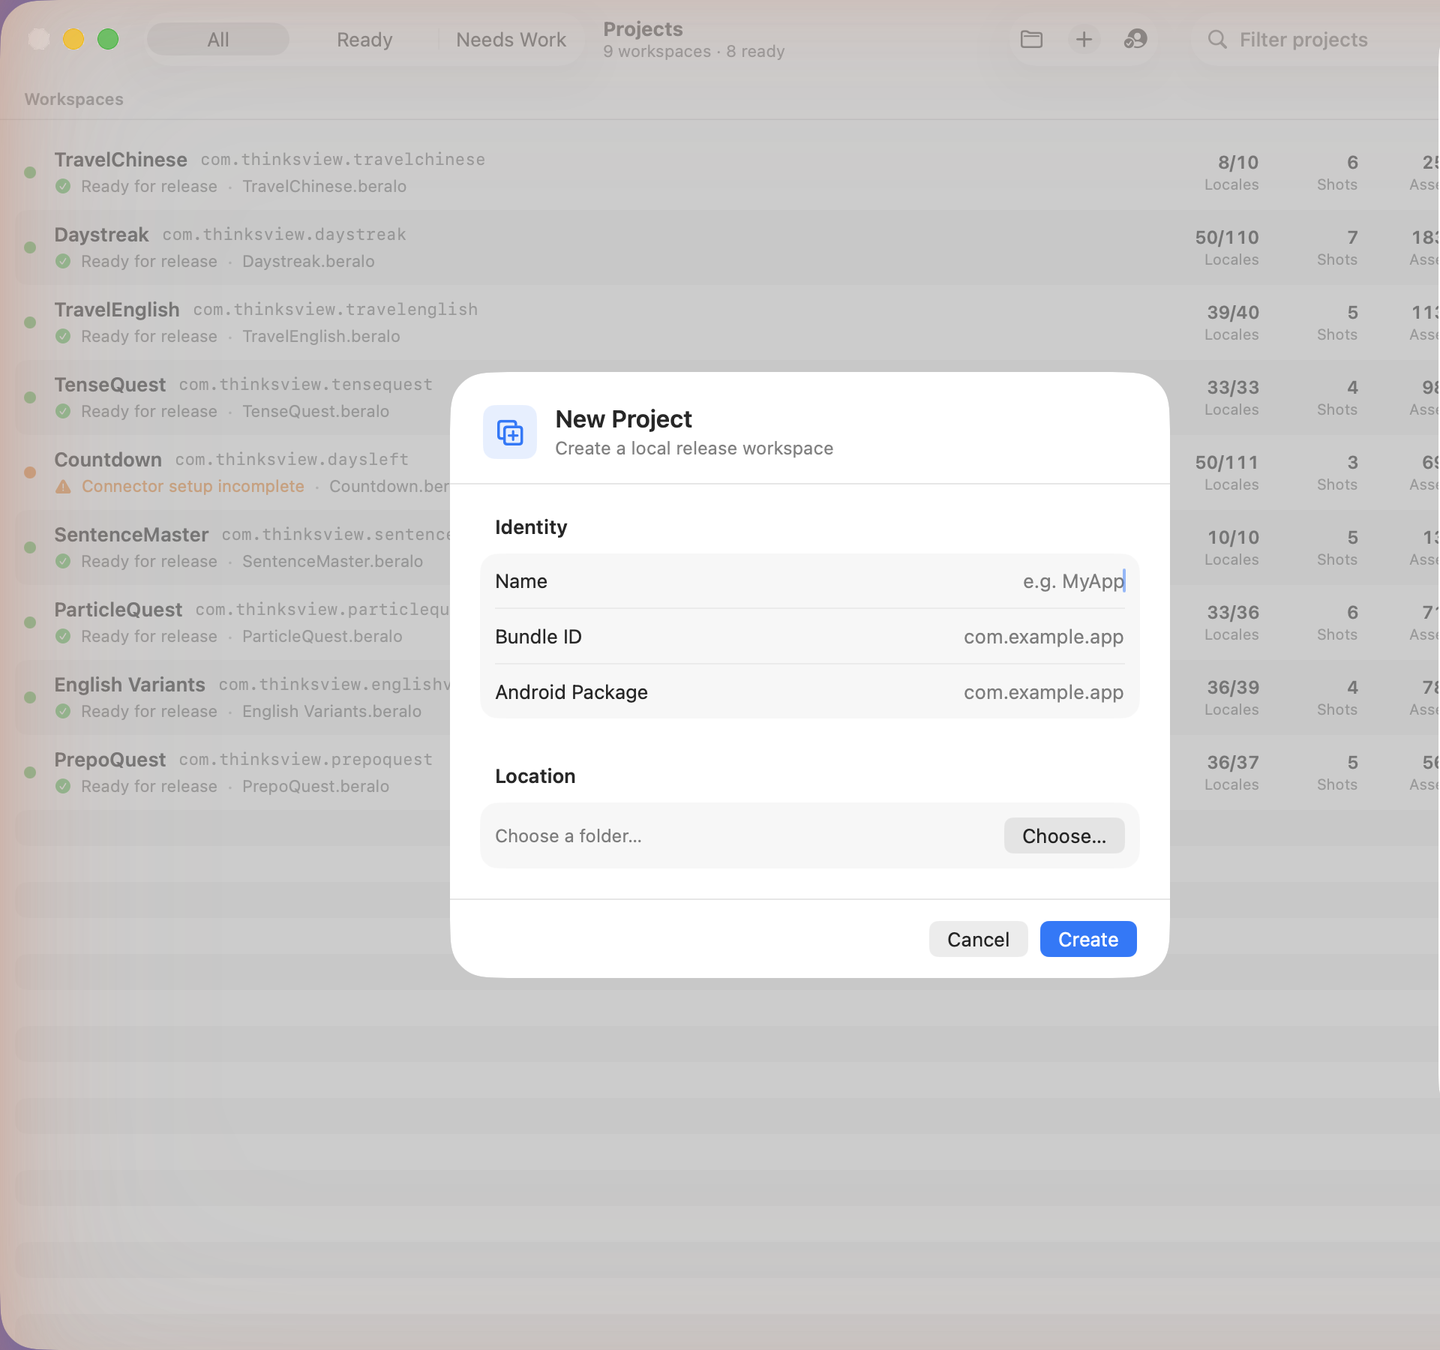Click the 7 Shots value for Daystreak
Image resolution: width=1440 pixels, height=1350 pixels.
point(1352,237)
